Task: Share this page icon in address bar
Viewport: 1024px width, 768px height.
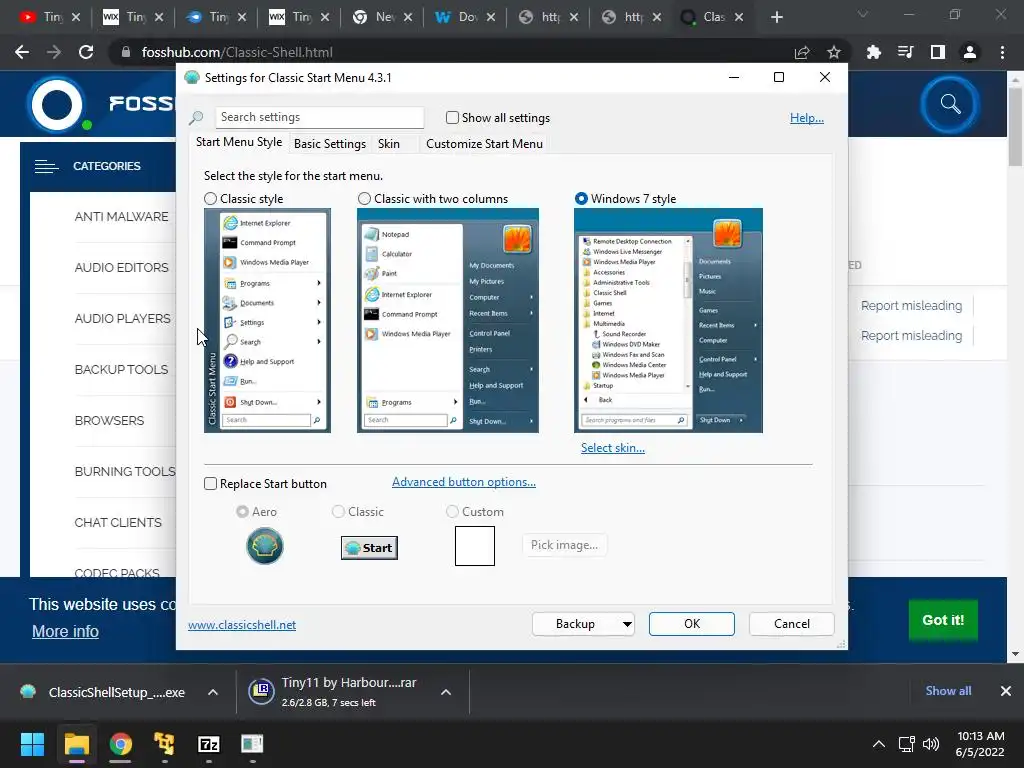Action: [x=802, y=52]
